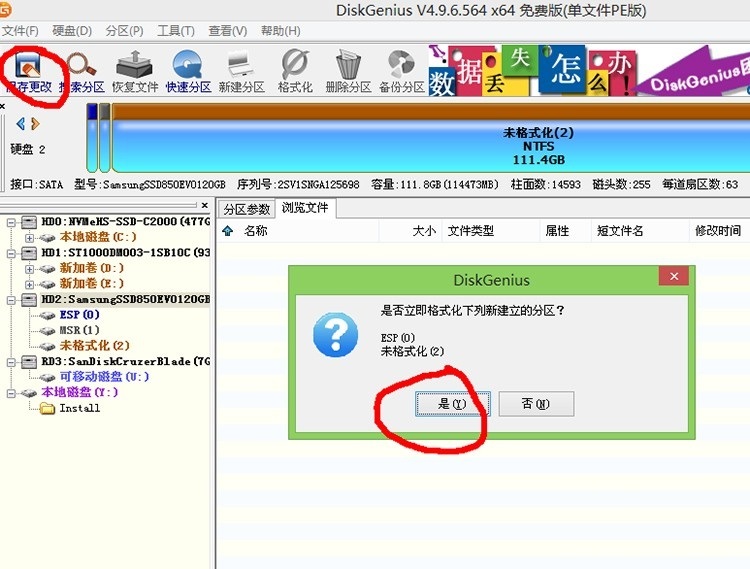This screenshot has width=750, height=569.
Task: Open the 工具(T) menu
Action: pyautogui.click(x=176, y=31)
